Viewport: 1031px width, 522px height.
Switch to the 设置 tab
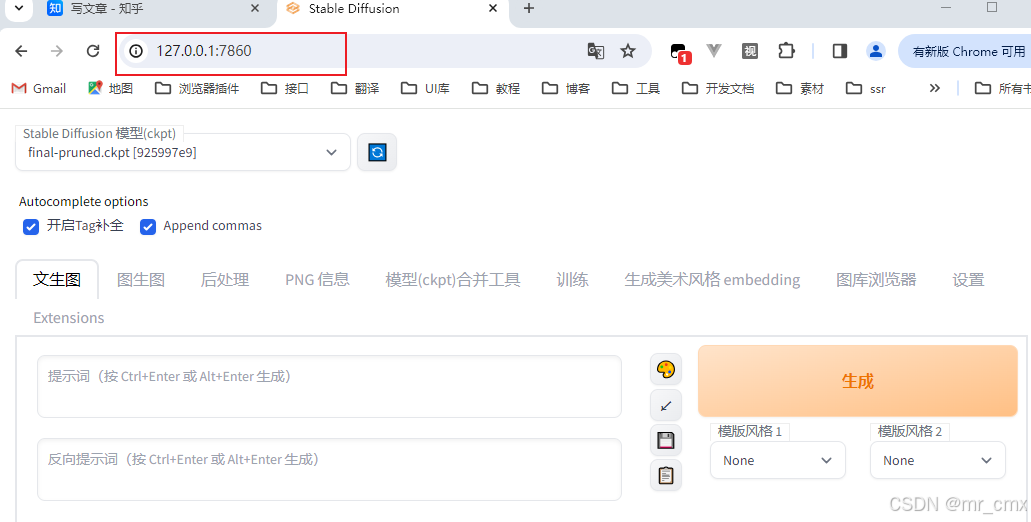point(969,279)
